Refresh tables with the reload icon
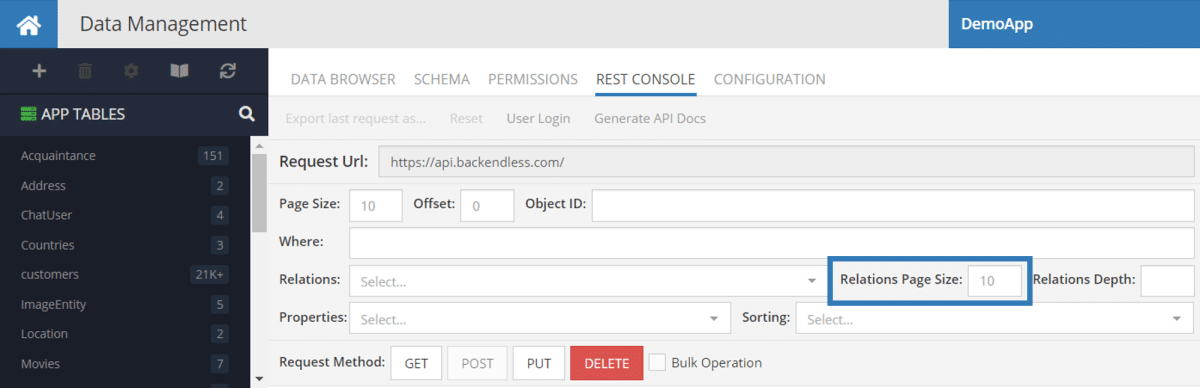1200x388 pixels. point(228,71)
